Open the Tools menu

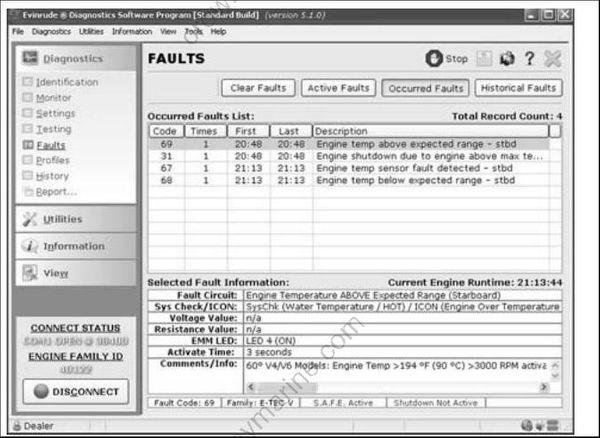193,32
